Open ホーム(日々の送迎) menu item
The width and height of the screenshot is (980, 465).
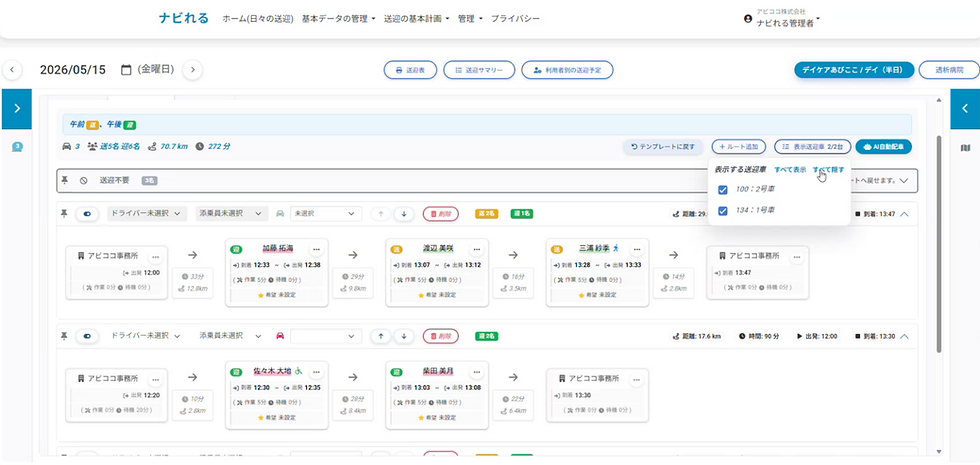click(258, 19)
